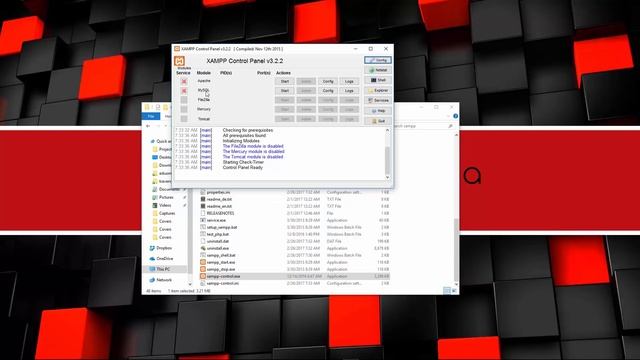This screenshot has height=360, width=640.
Task: Click the Admin button in the Apache row
Action: (306, 81)
